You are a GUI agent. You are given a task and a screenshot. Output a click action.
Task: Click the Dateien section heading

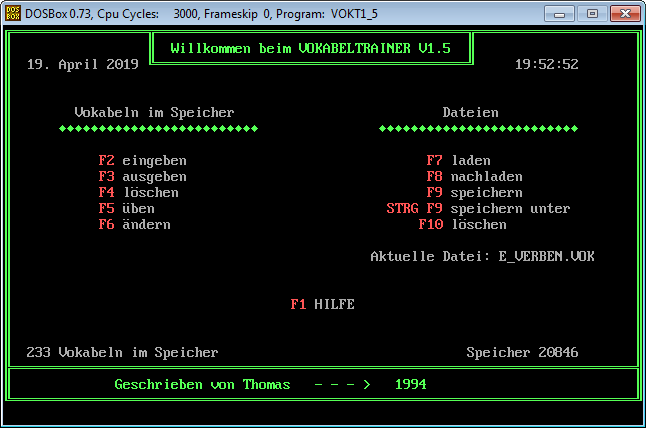(470, 112)
